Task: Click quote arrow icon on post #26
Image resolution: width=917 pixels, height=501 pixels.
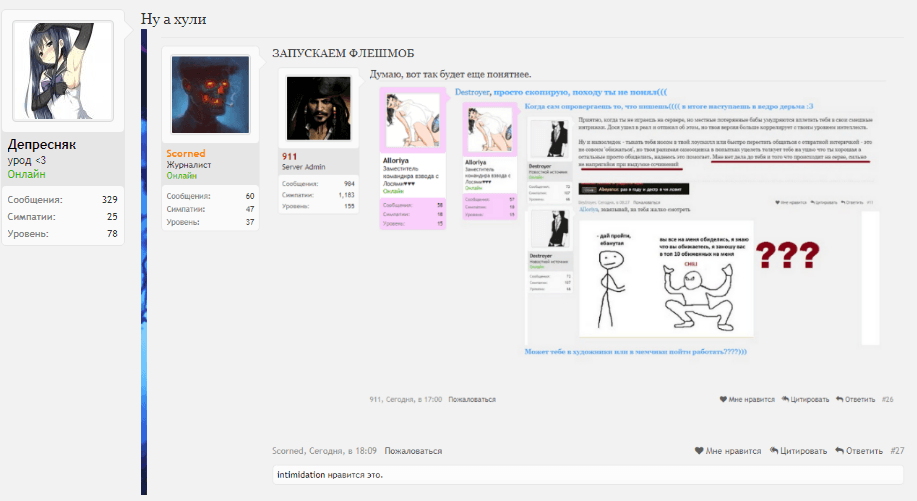Action: tap(785, 399)
